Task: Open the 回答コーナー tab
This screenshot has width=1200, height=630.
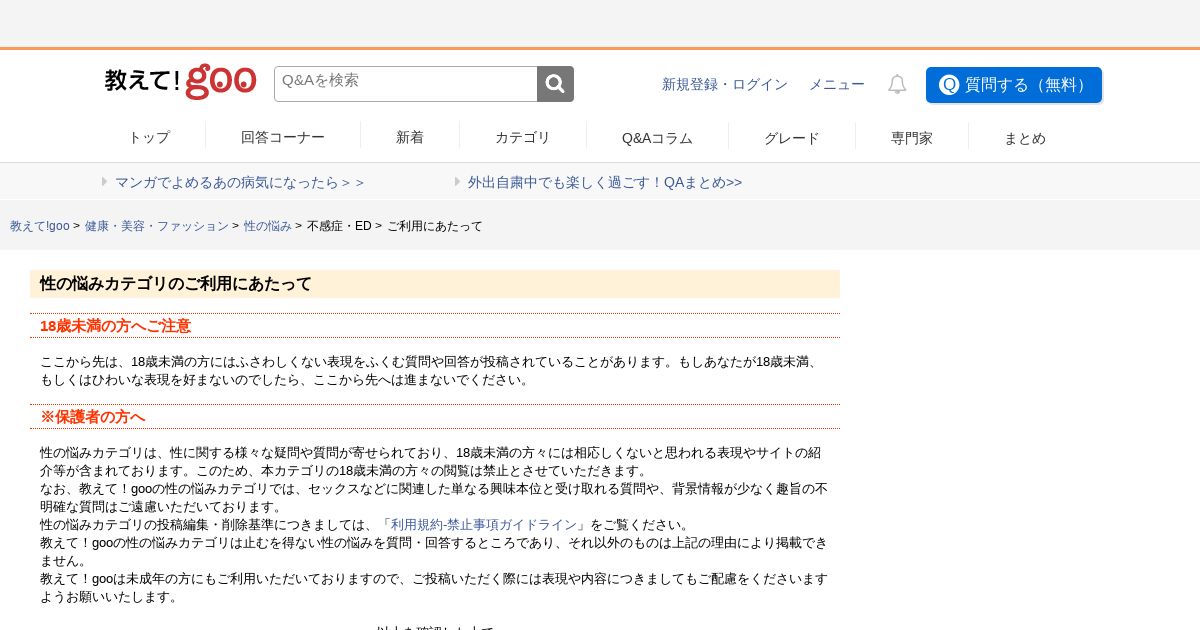Action: coord(283,138)
